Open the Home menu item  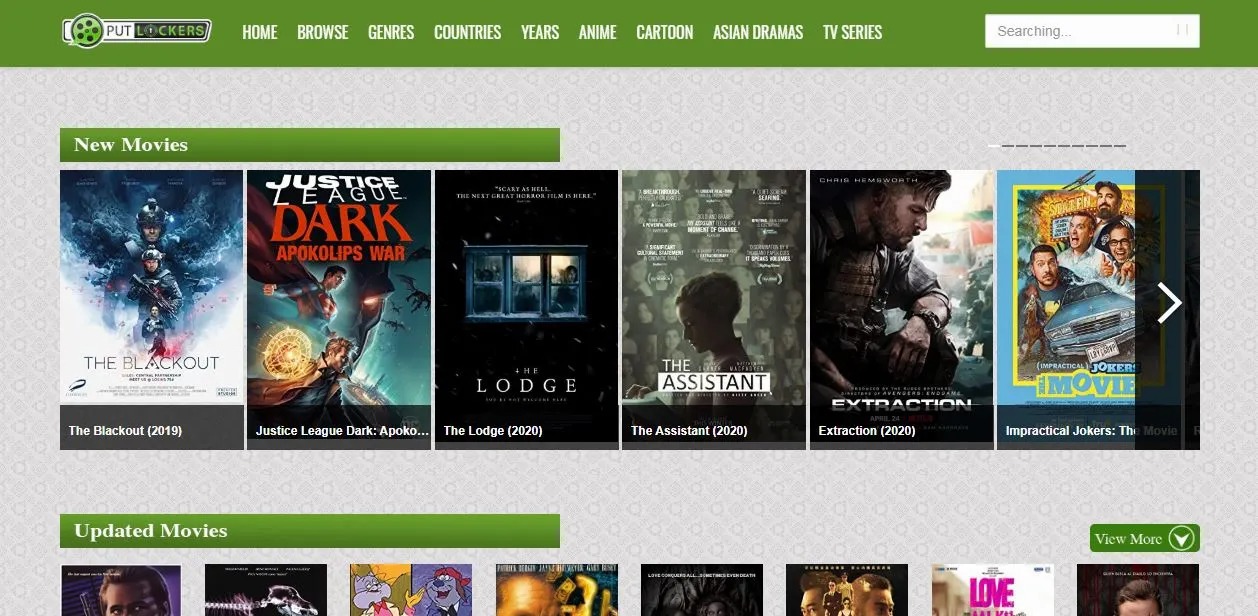[259, 32]
